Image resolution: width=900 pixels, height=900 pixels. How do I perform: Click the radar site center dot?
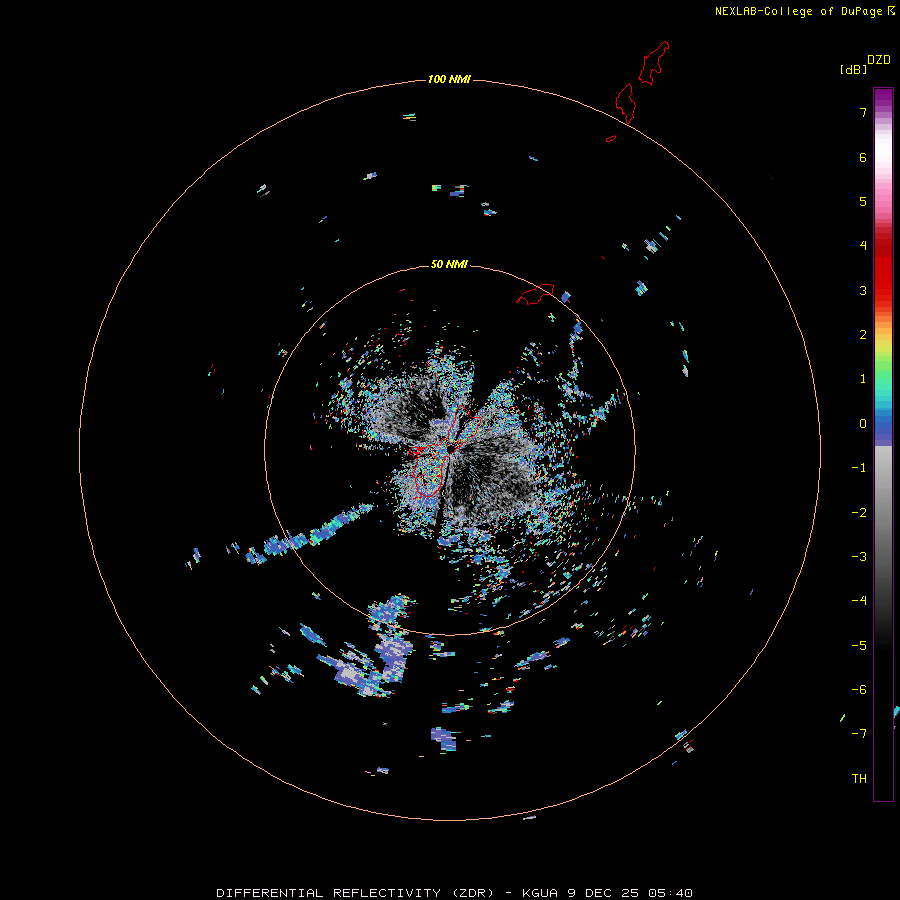click(x=451, y=448)
